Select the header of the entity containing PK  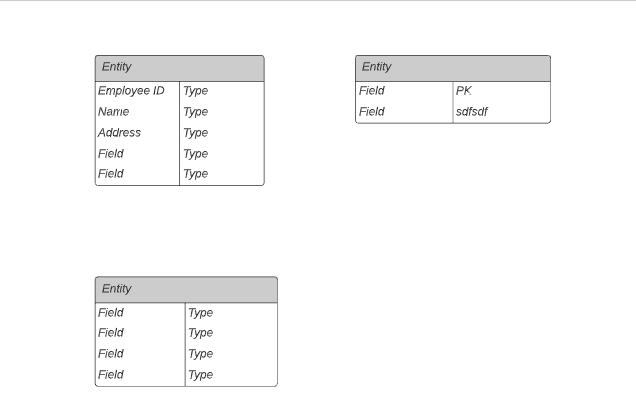452,68
